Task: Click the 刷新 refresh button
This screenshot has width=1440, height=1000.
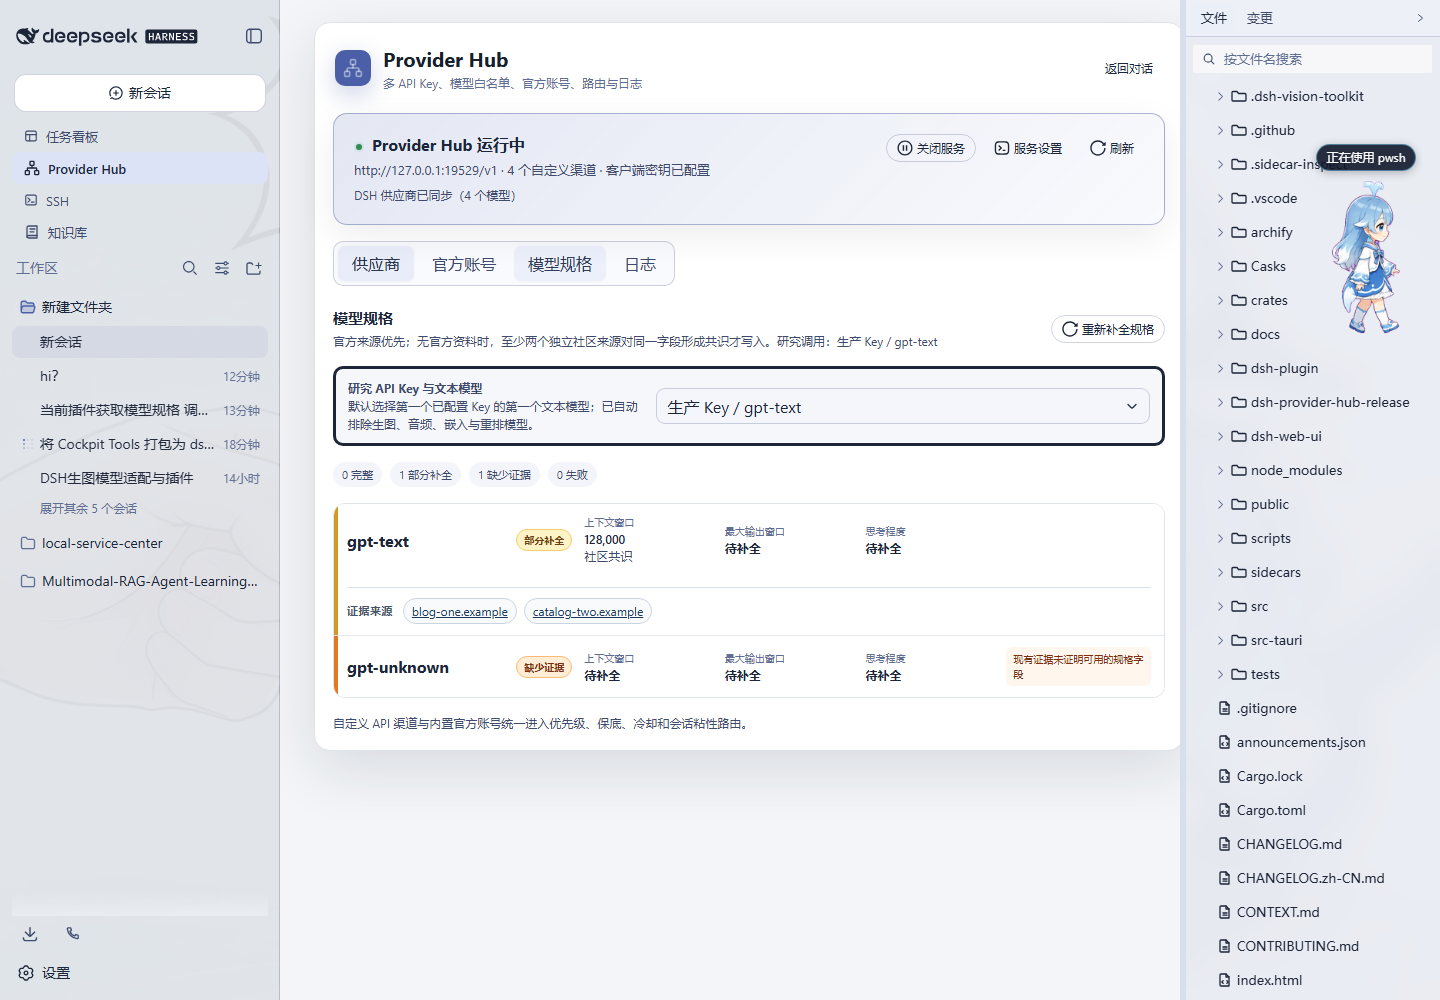Action: click(1112, 148)
